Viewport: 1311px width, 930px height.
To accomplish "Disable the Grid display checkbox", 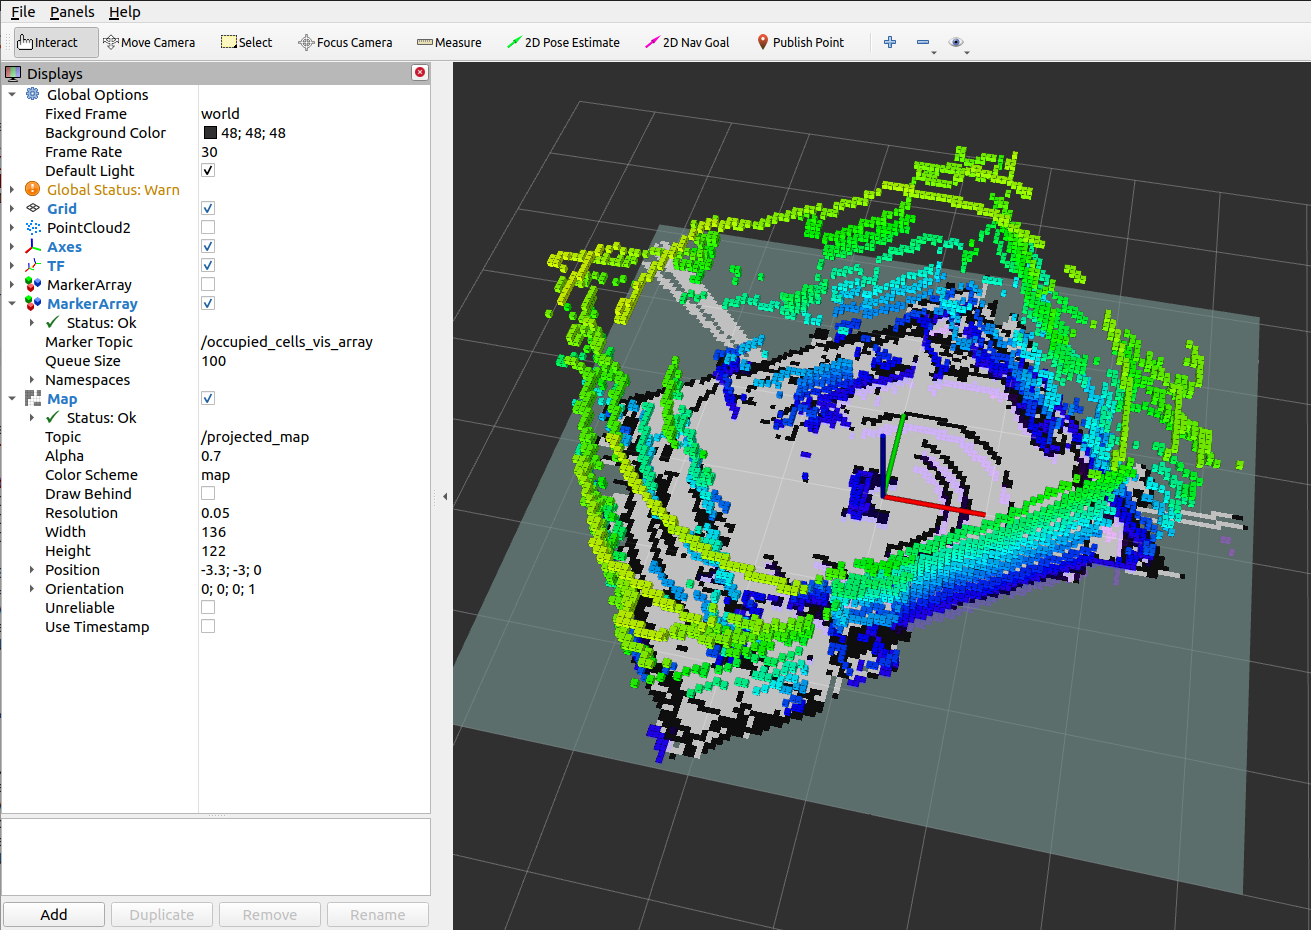I will click(x=207, y=208).
